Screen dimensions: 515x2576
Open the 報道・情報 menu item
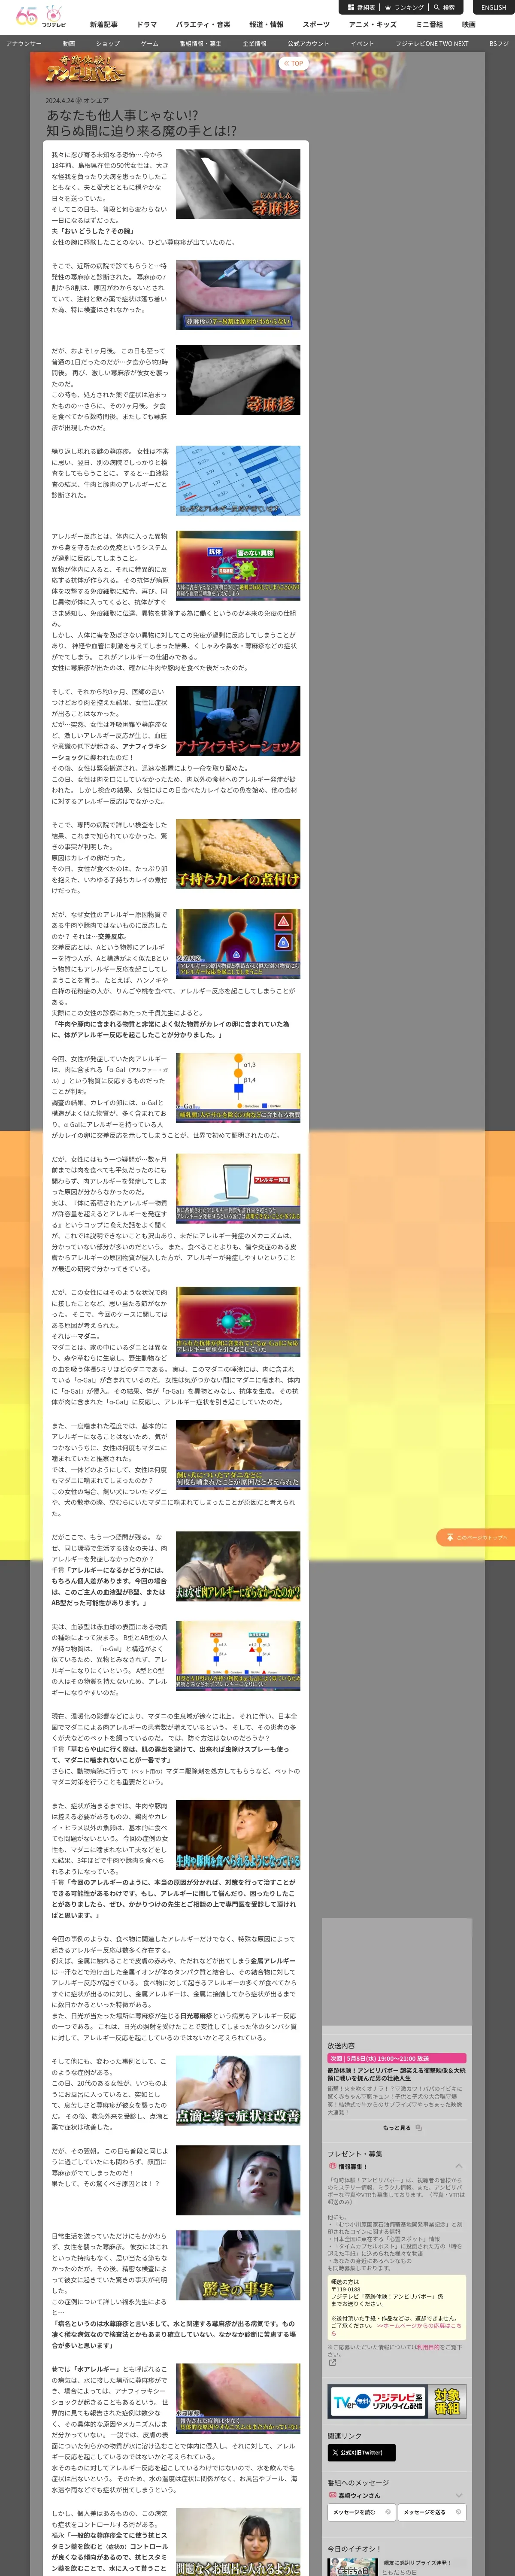click(266, 24)
